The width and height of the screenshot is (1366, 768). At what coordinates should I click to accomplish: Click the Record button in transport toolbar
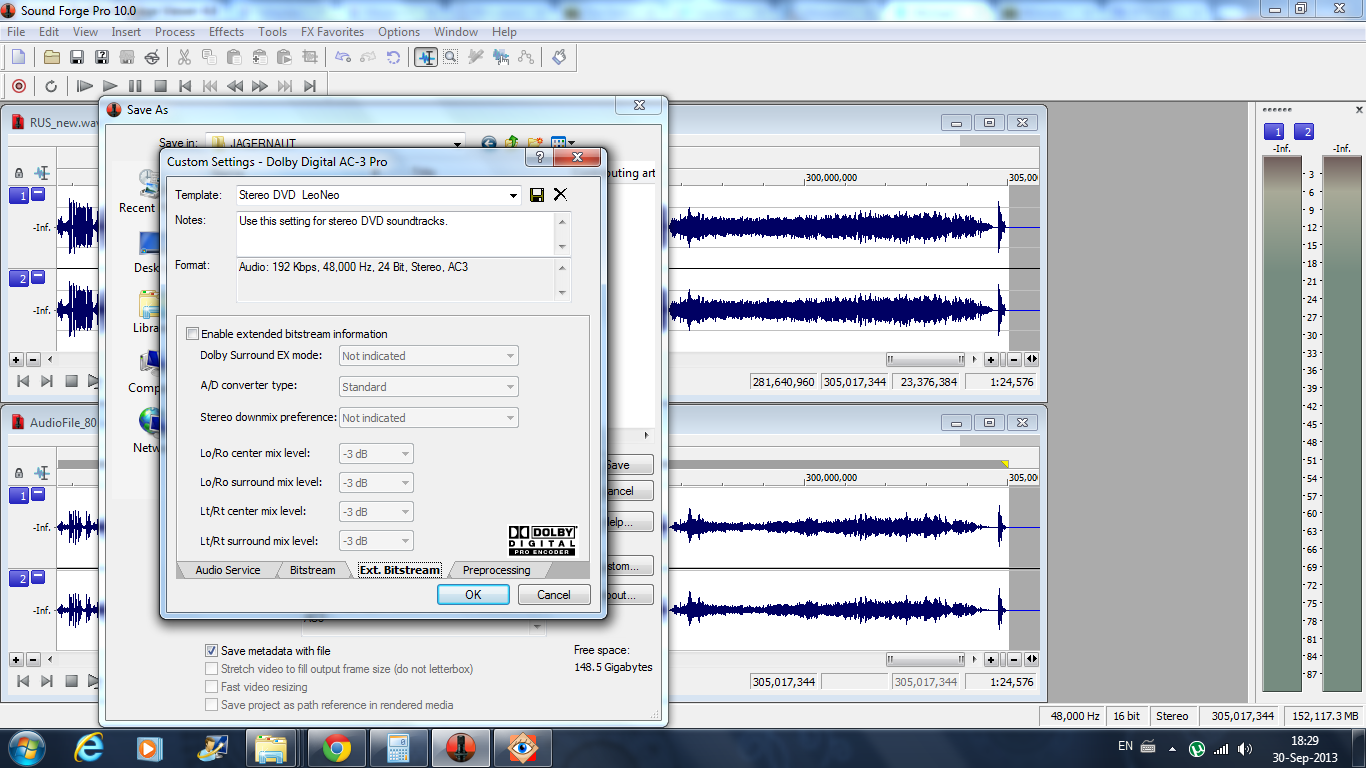coord(19,86)
